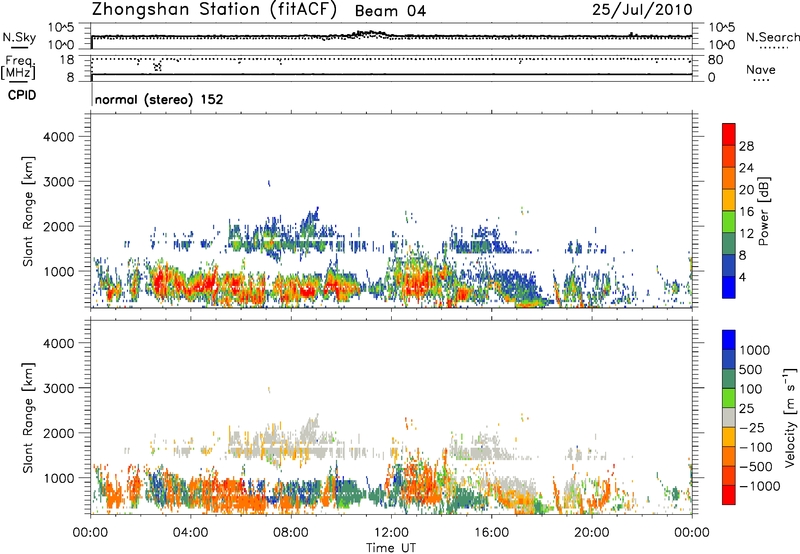The width and height of the screenshot is (800, 554).
Task: Click the 'N.Search' legend label
Action: (x=772, y=37)
